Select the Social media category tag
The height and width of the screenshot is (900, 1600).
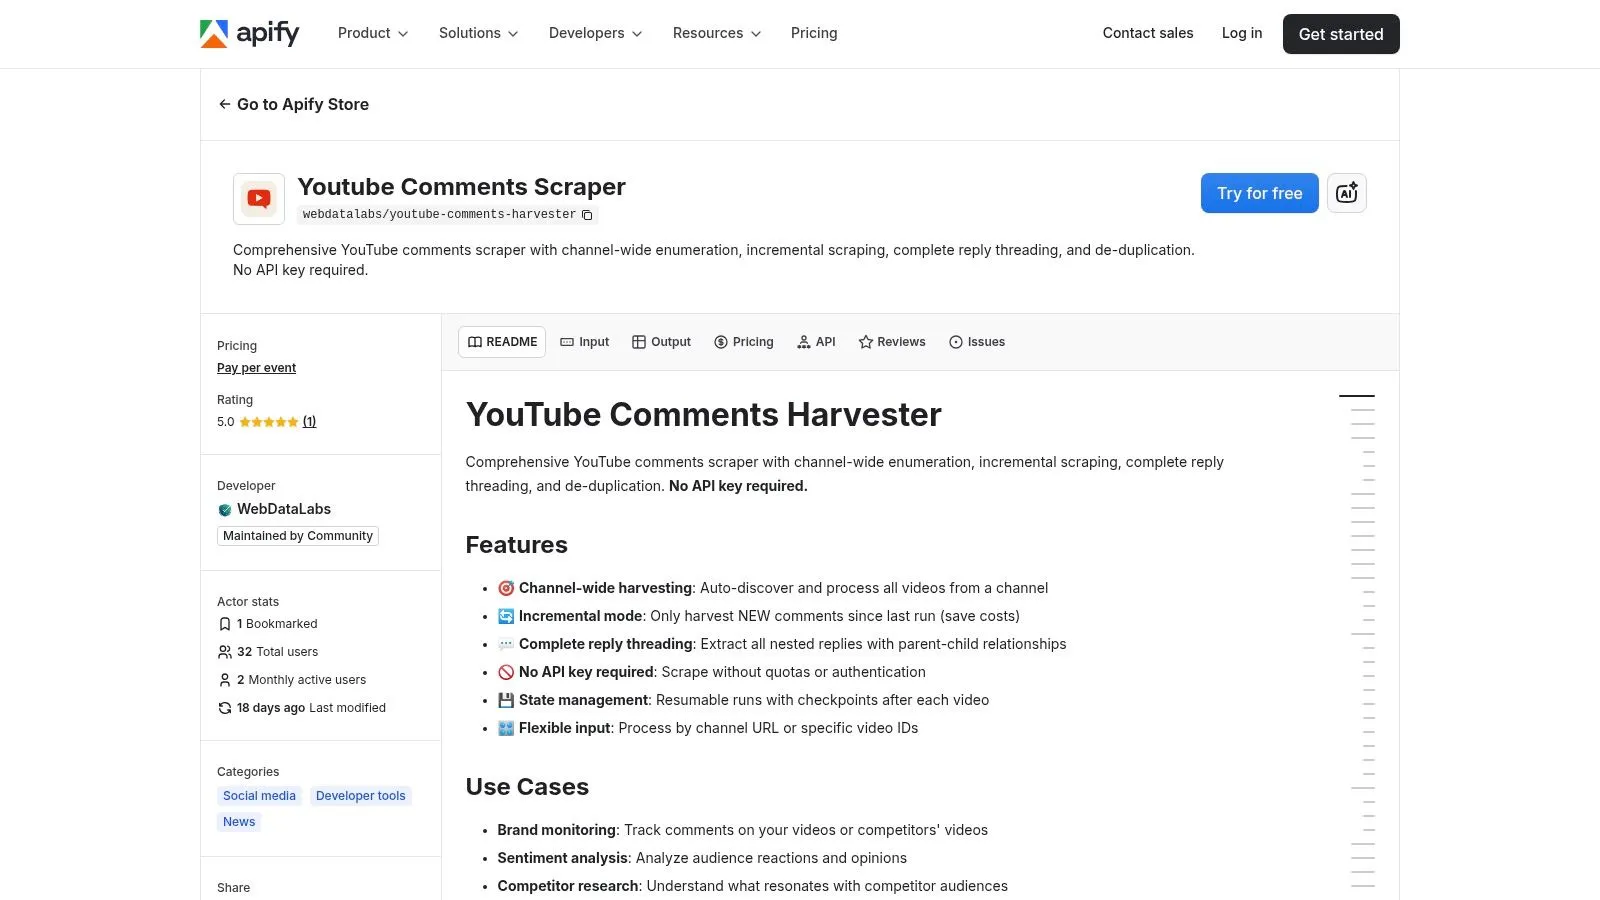click(x=259, y=796)
